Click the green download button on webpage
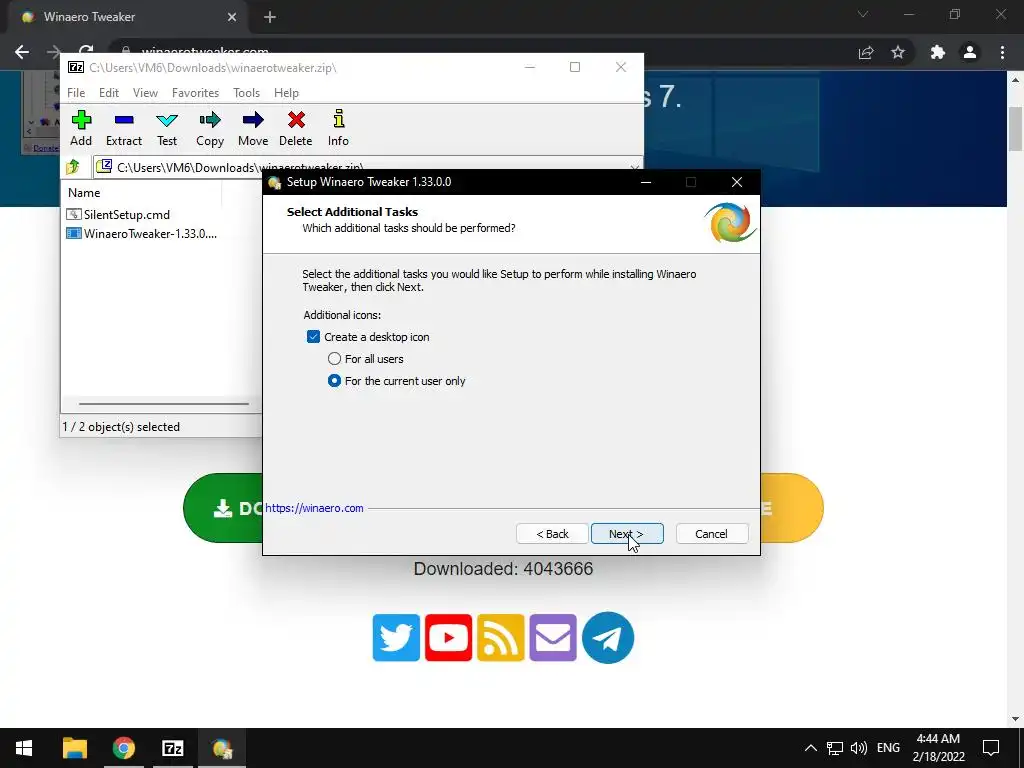Image resolution: width=1024 pixels, height=768 pixels. pos(223,508)
